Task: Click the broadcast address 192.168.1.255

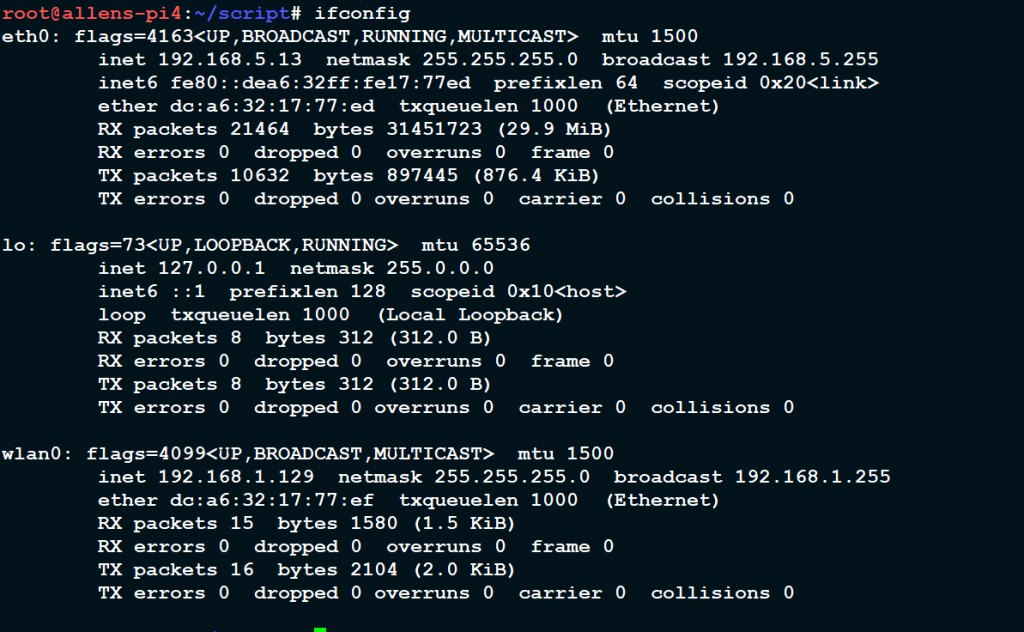Action: coord(812,477)
